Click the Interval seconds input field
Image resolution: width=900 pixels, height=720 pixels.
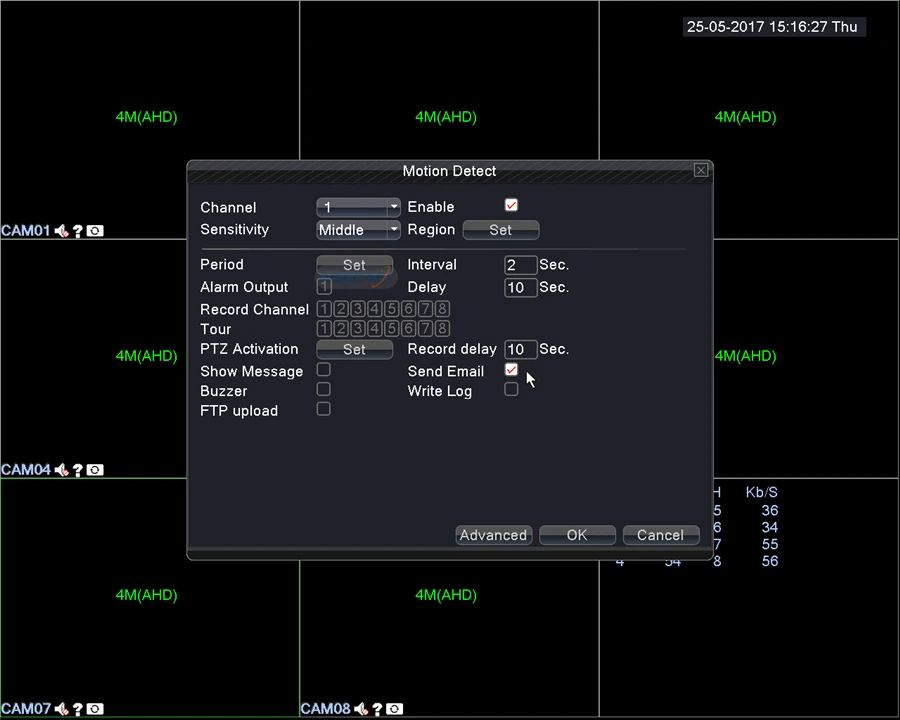[520, 265]
